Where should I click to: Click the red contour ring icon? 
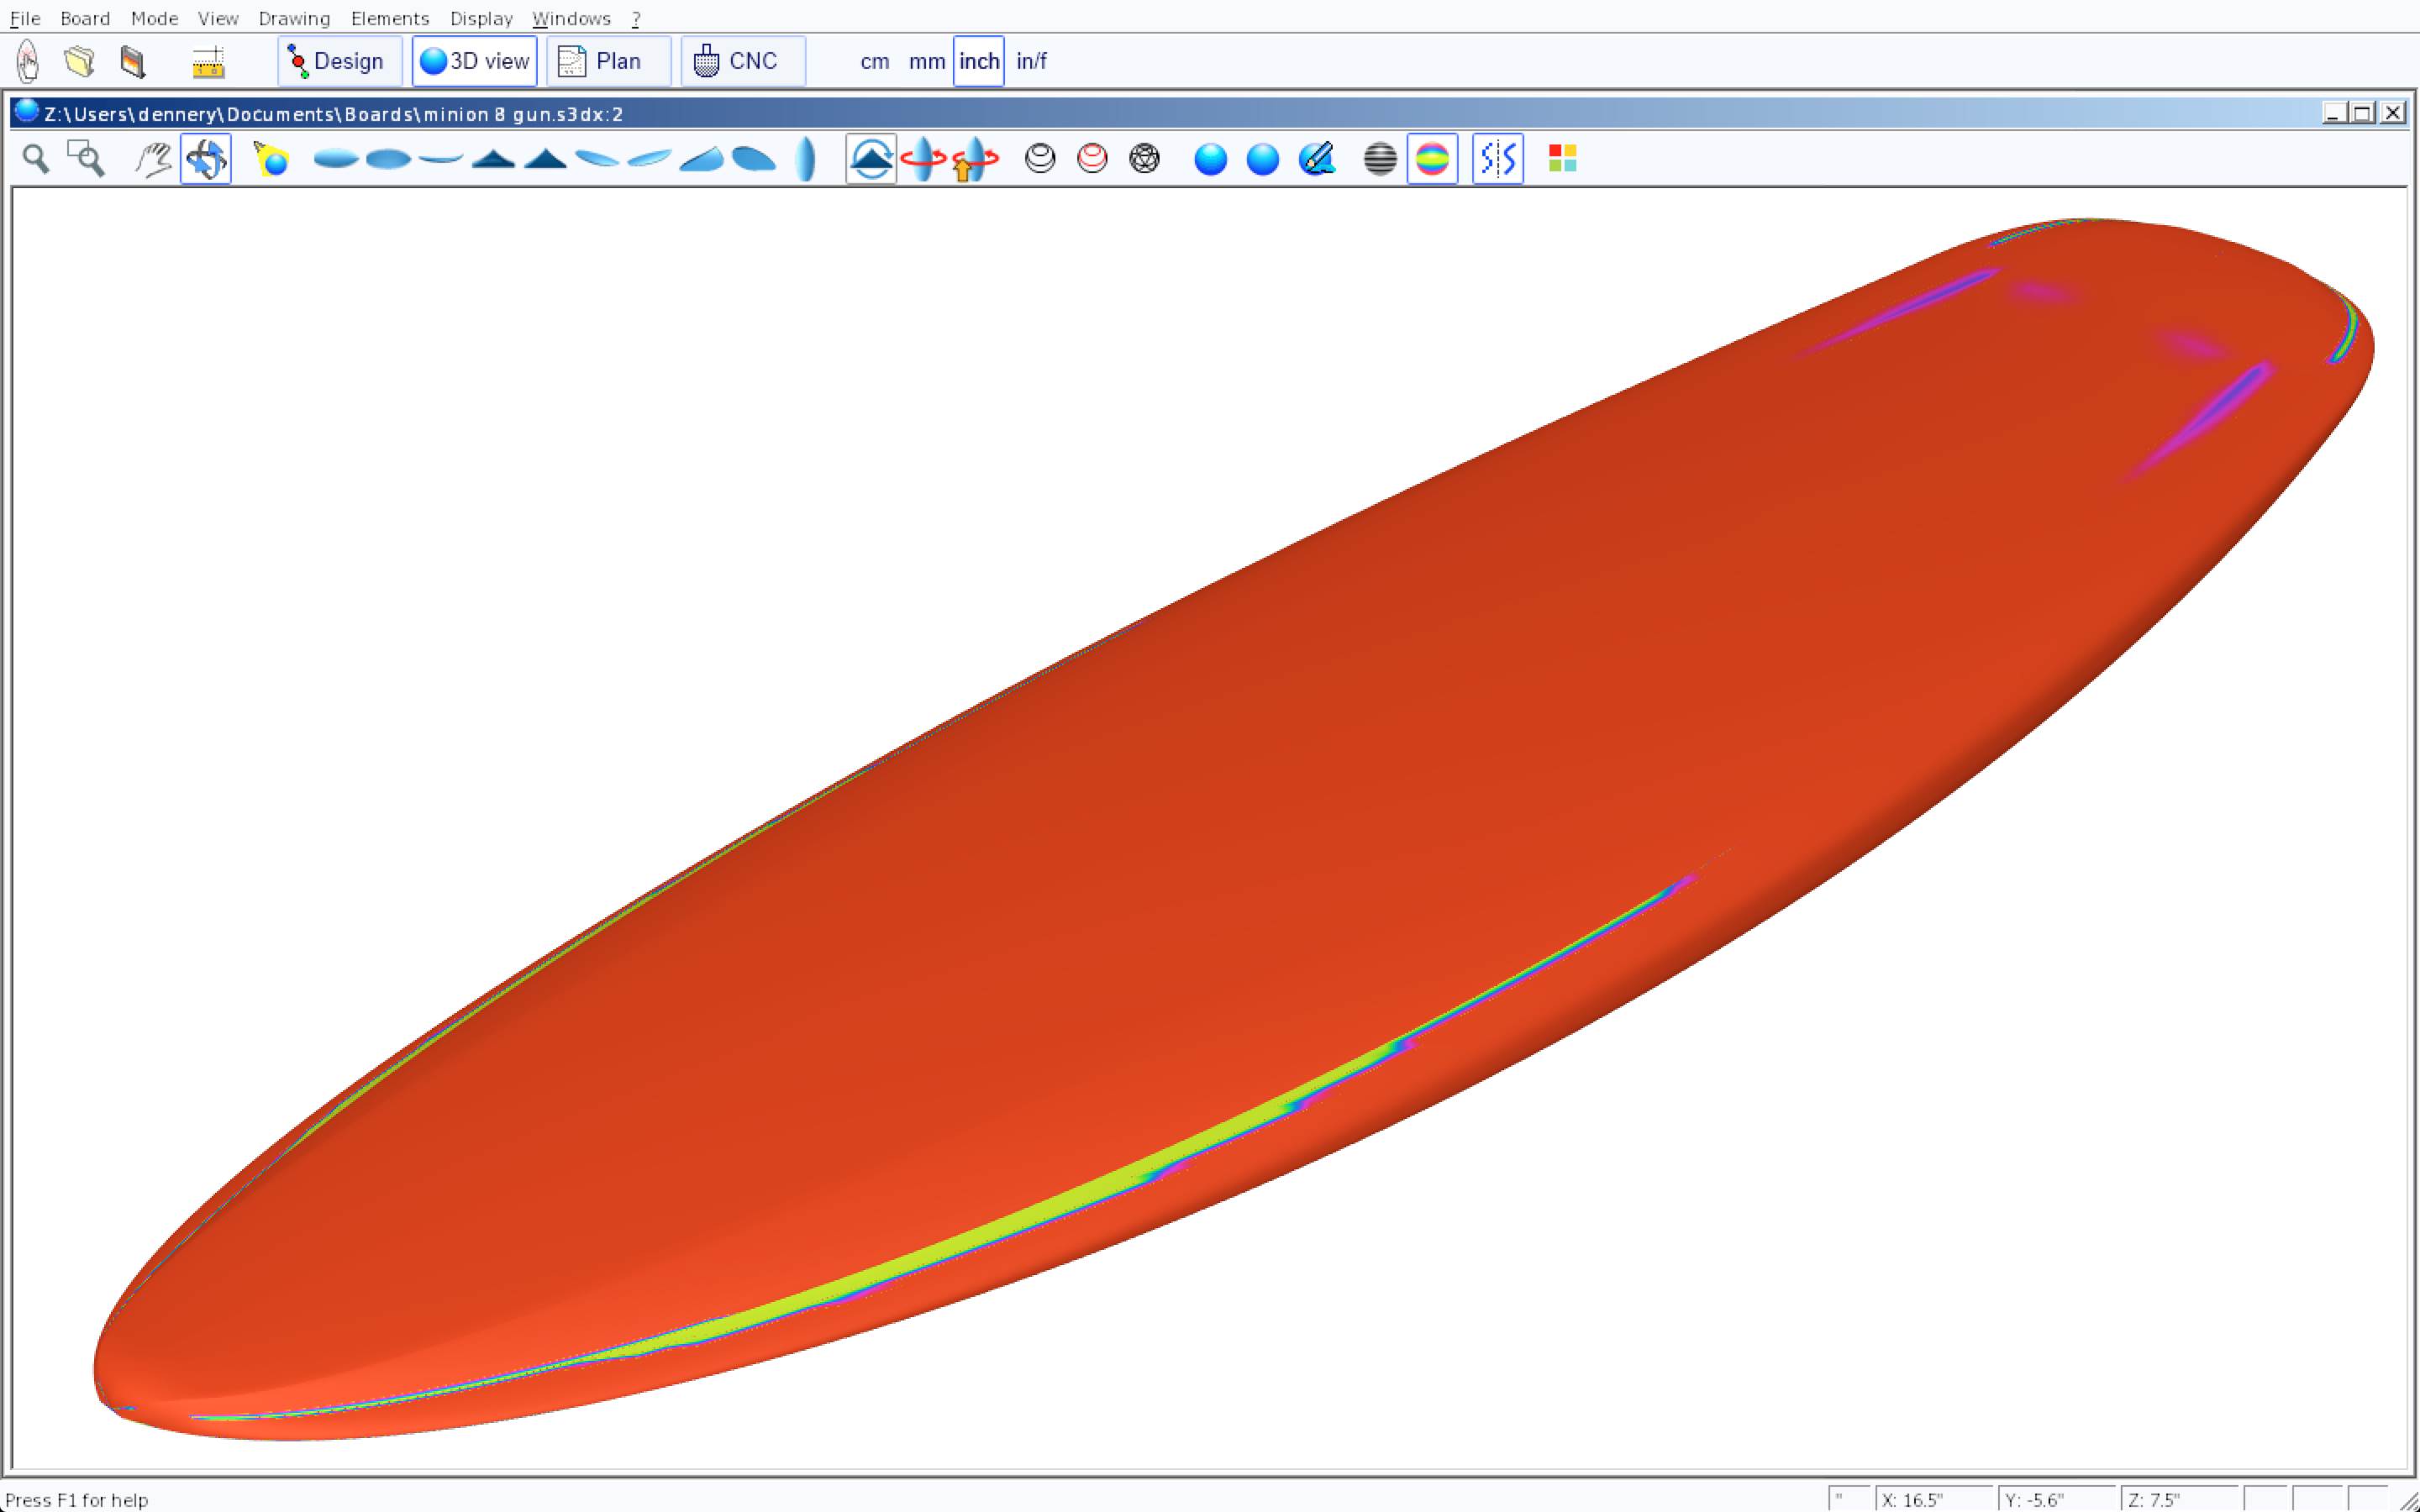(1092, 159)
